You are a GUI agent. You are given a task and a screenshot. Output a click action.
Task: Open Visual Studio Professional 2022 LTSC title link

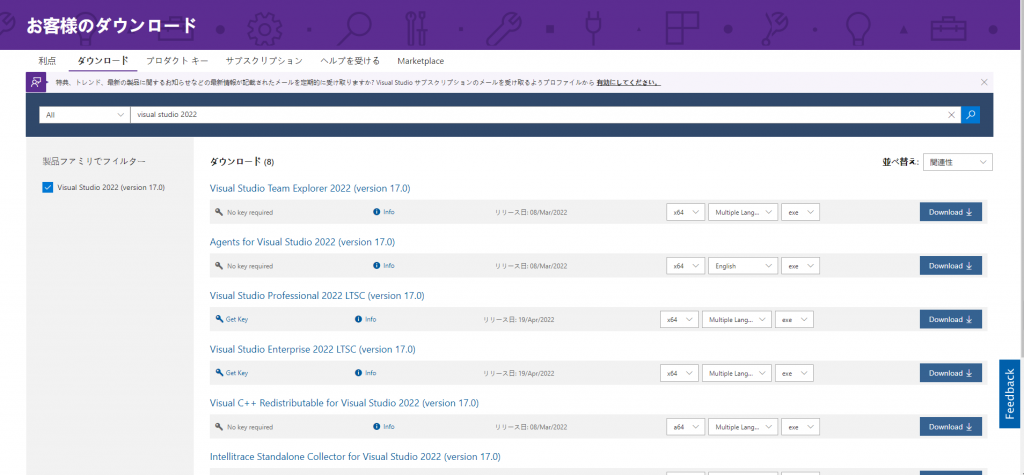point(317,296)
